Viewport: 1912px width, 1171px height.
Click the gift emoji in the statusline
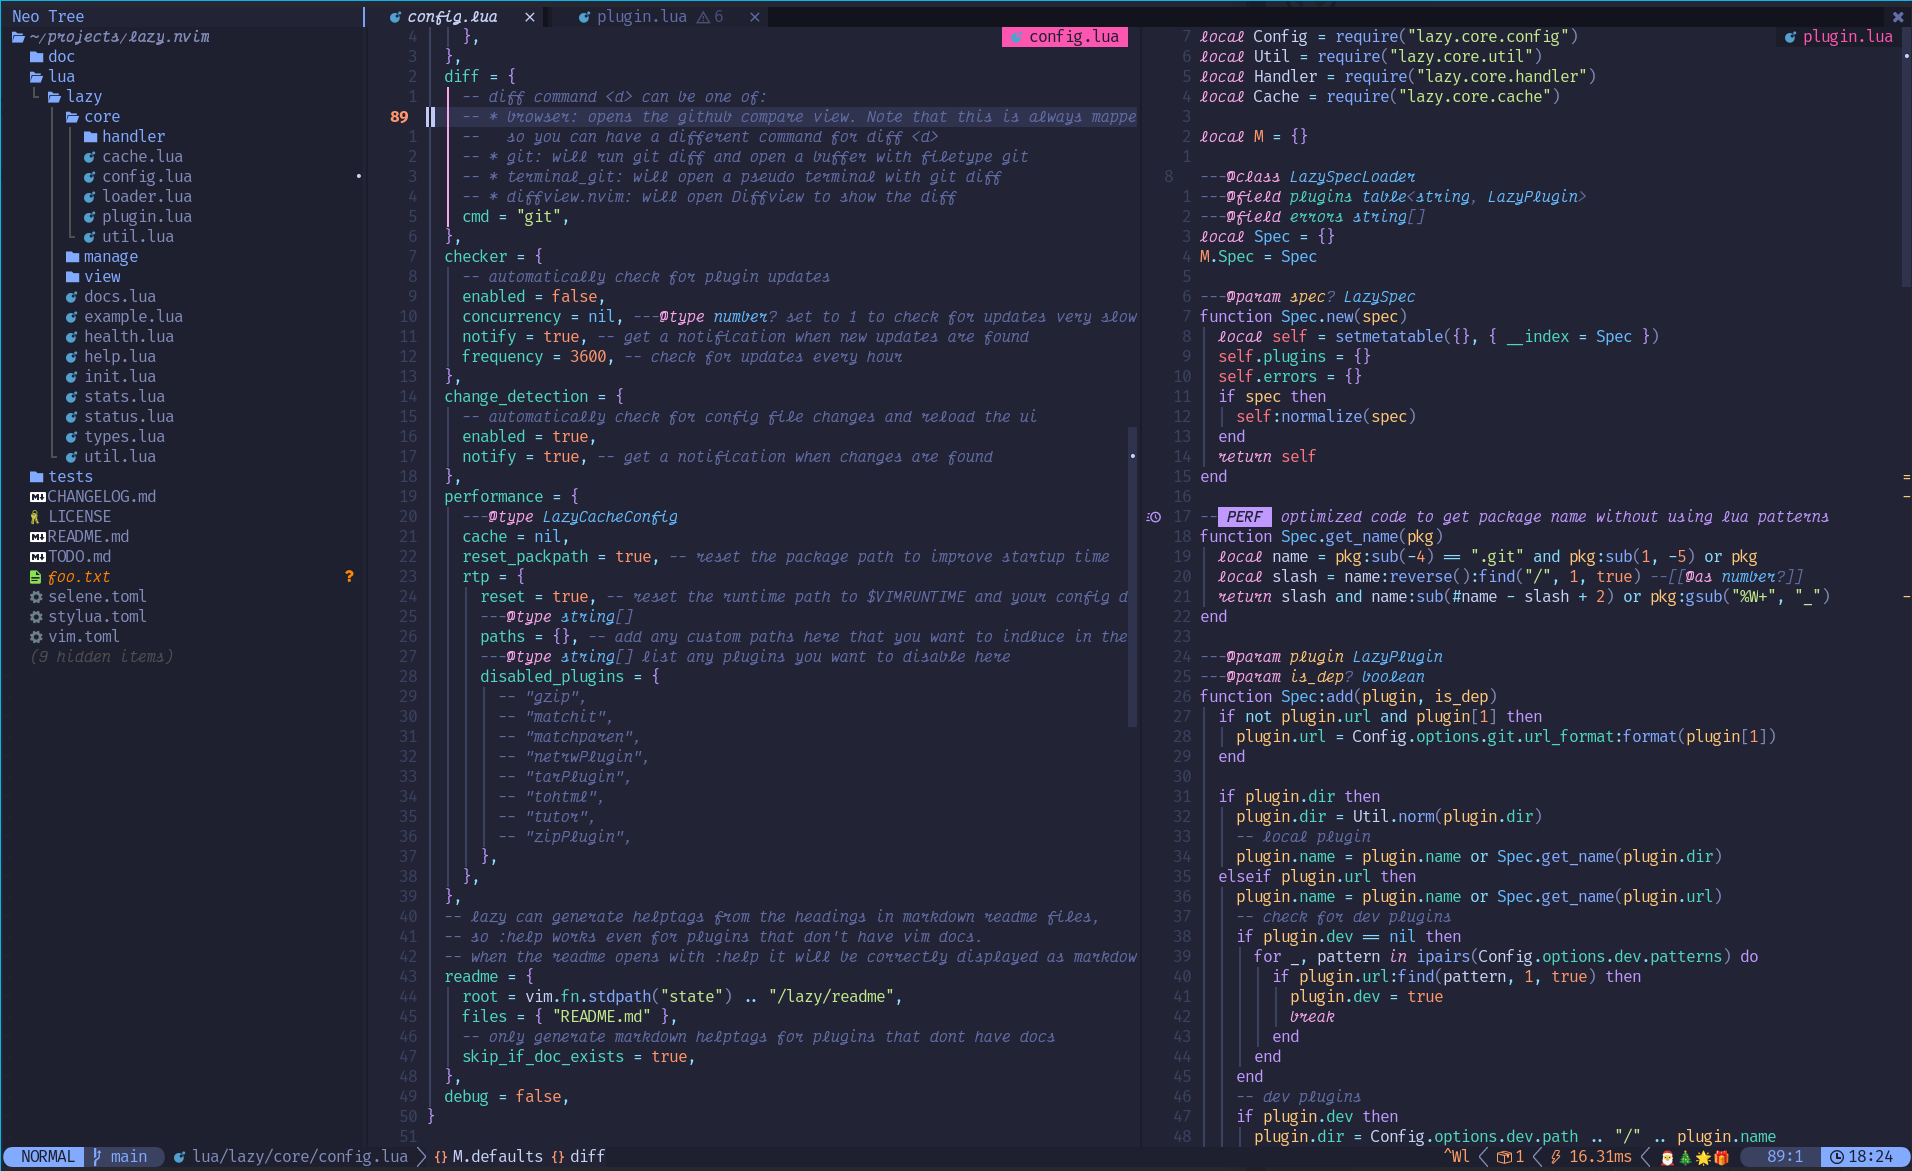[x=1721, y=1157]
